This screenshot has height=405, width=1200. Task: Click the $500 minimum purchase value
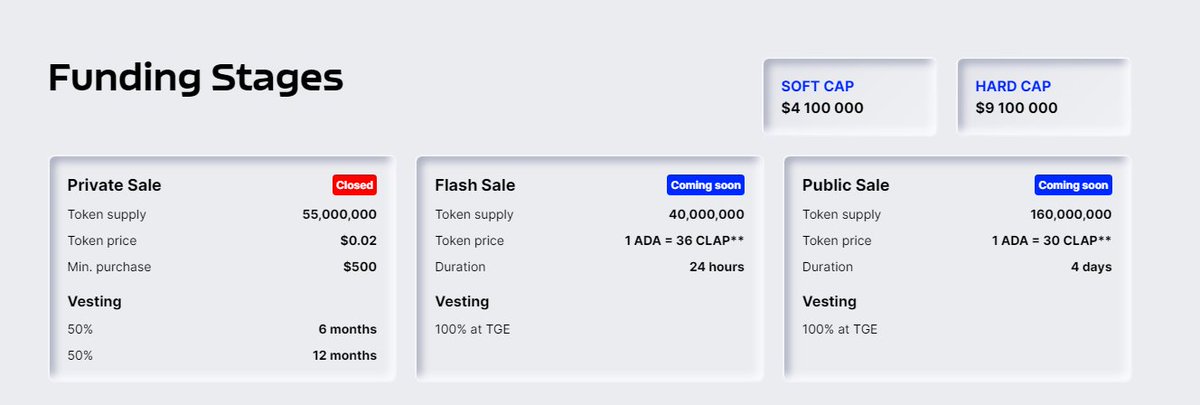[358, 267]
